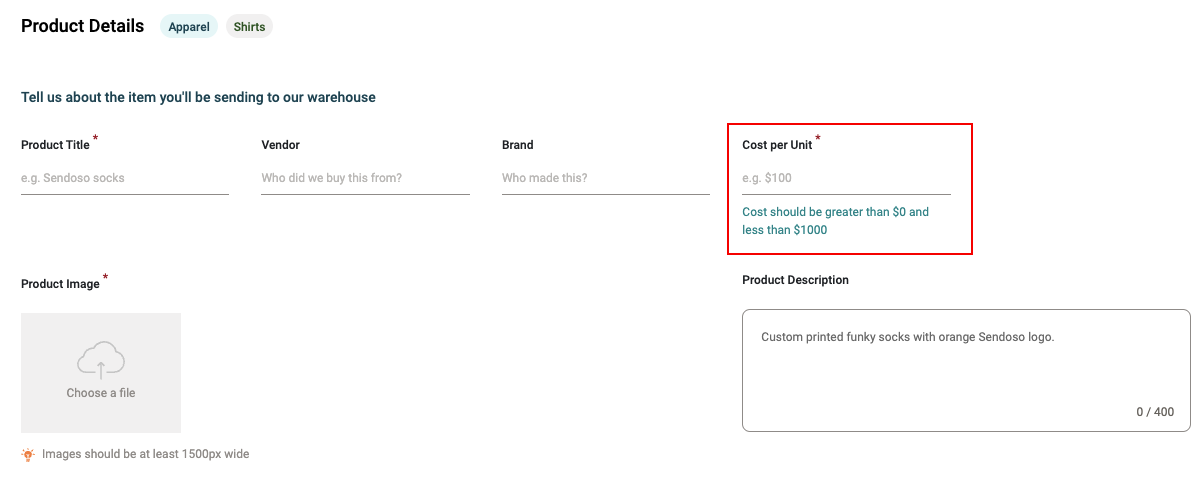Select the Shirts category tag

point(249,27)
